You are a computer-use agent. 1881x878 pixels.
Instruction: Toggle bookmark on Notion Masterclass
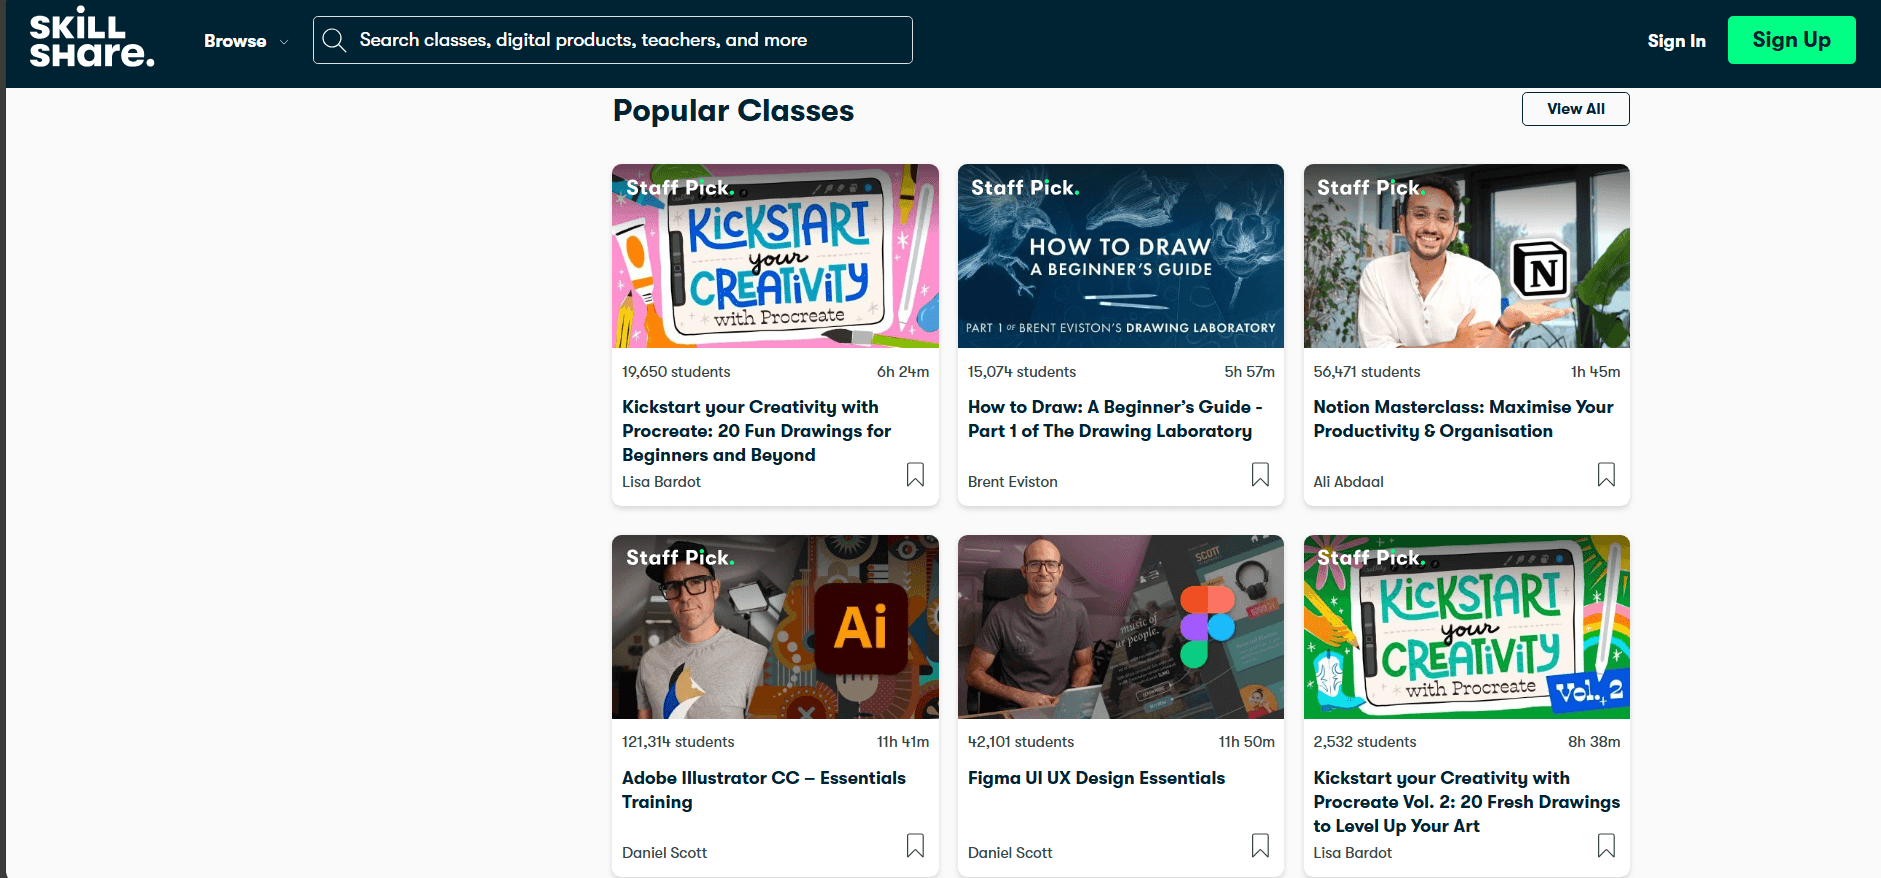click(1606, 474)
